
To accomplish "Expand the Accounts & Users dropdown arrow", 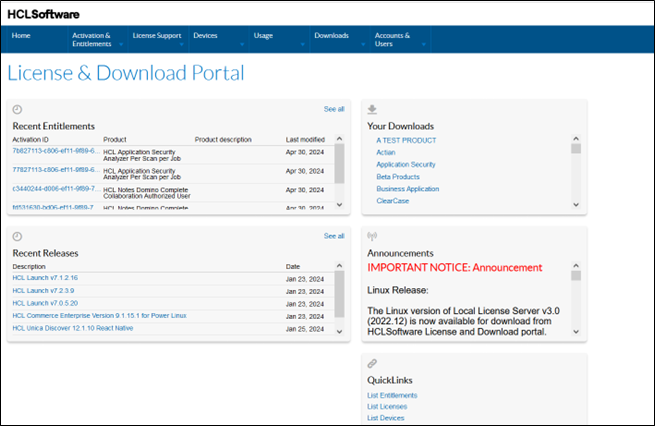I will coord(424,45).
